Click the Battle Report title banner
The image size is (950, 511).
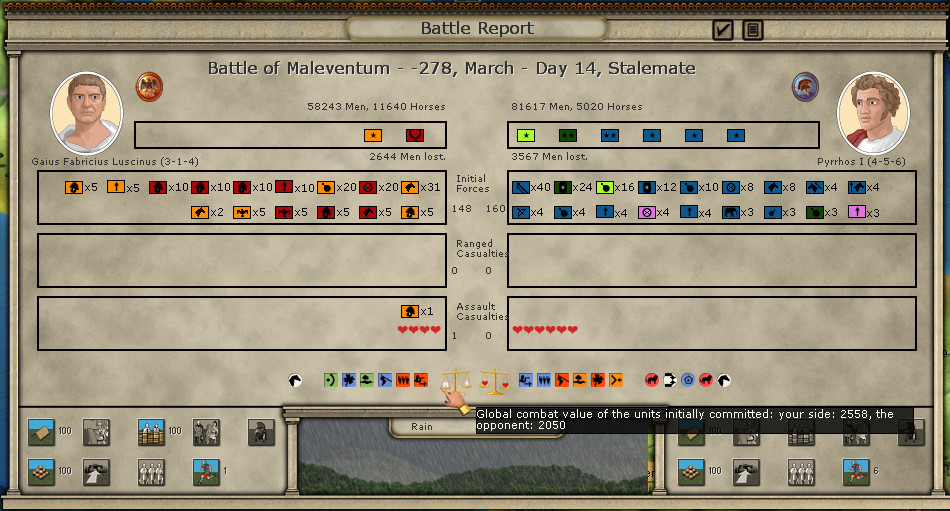click(477, 28)
